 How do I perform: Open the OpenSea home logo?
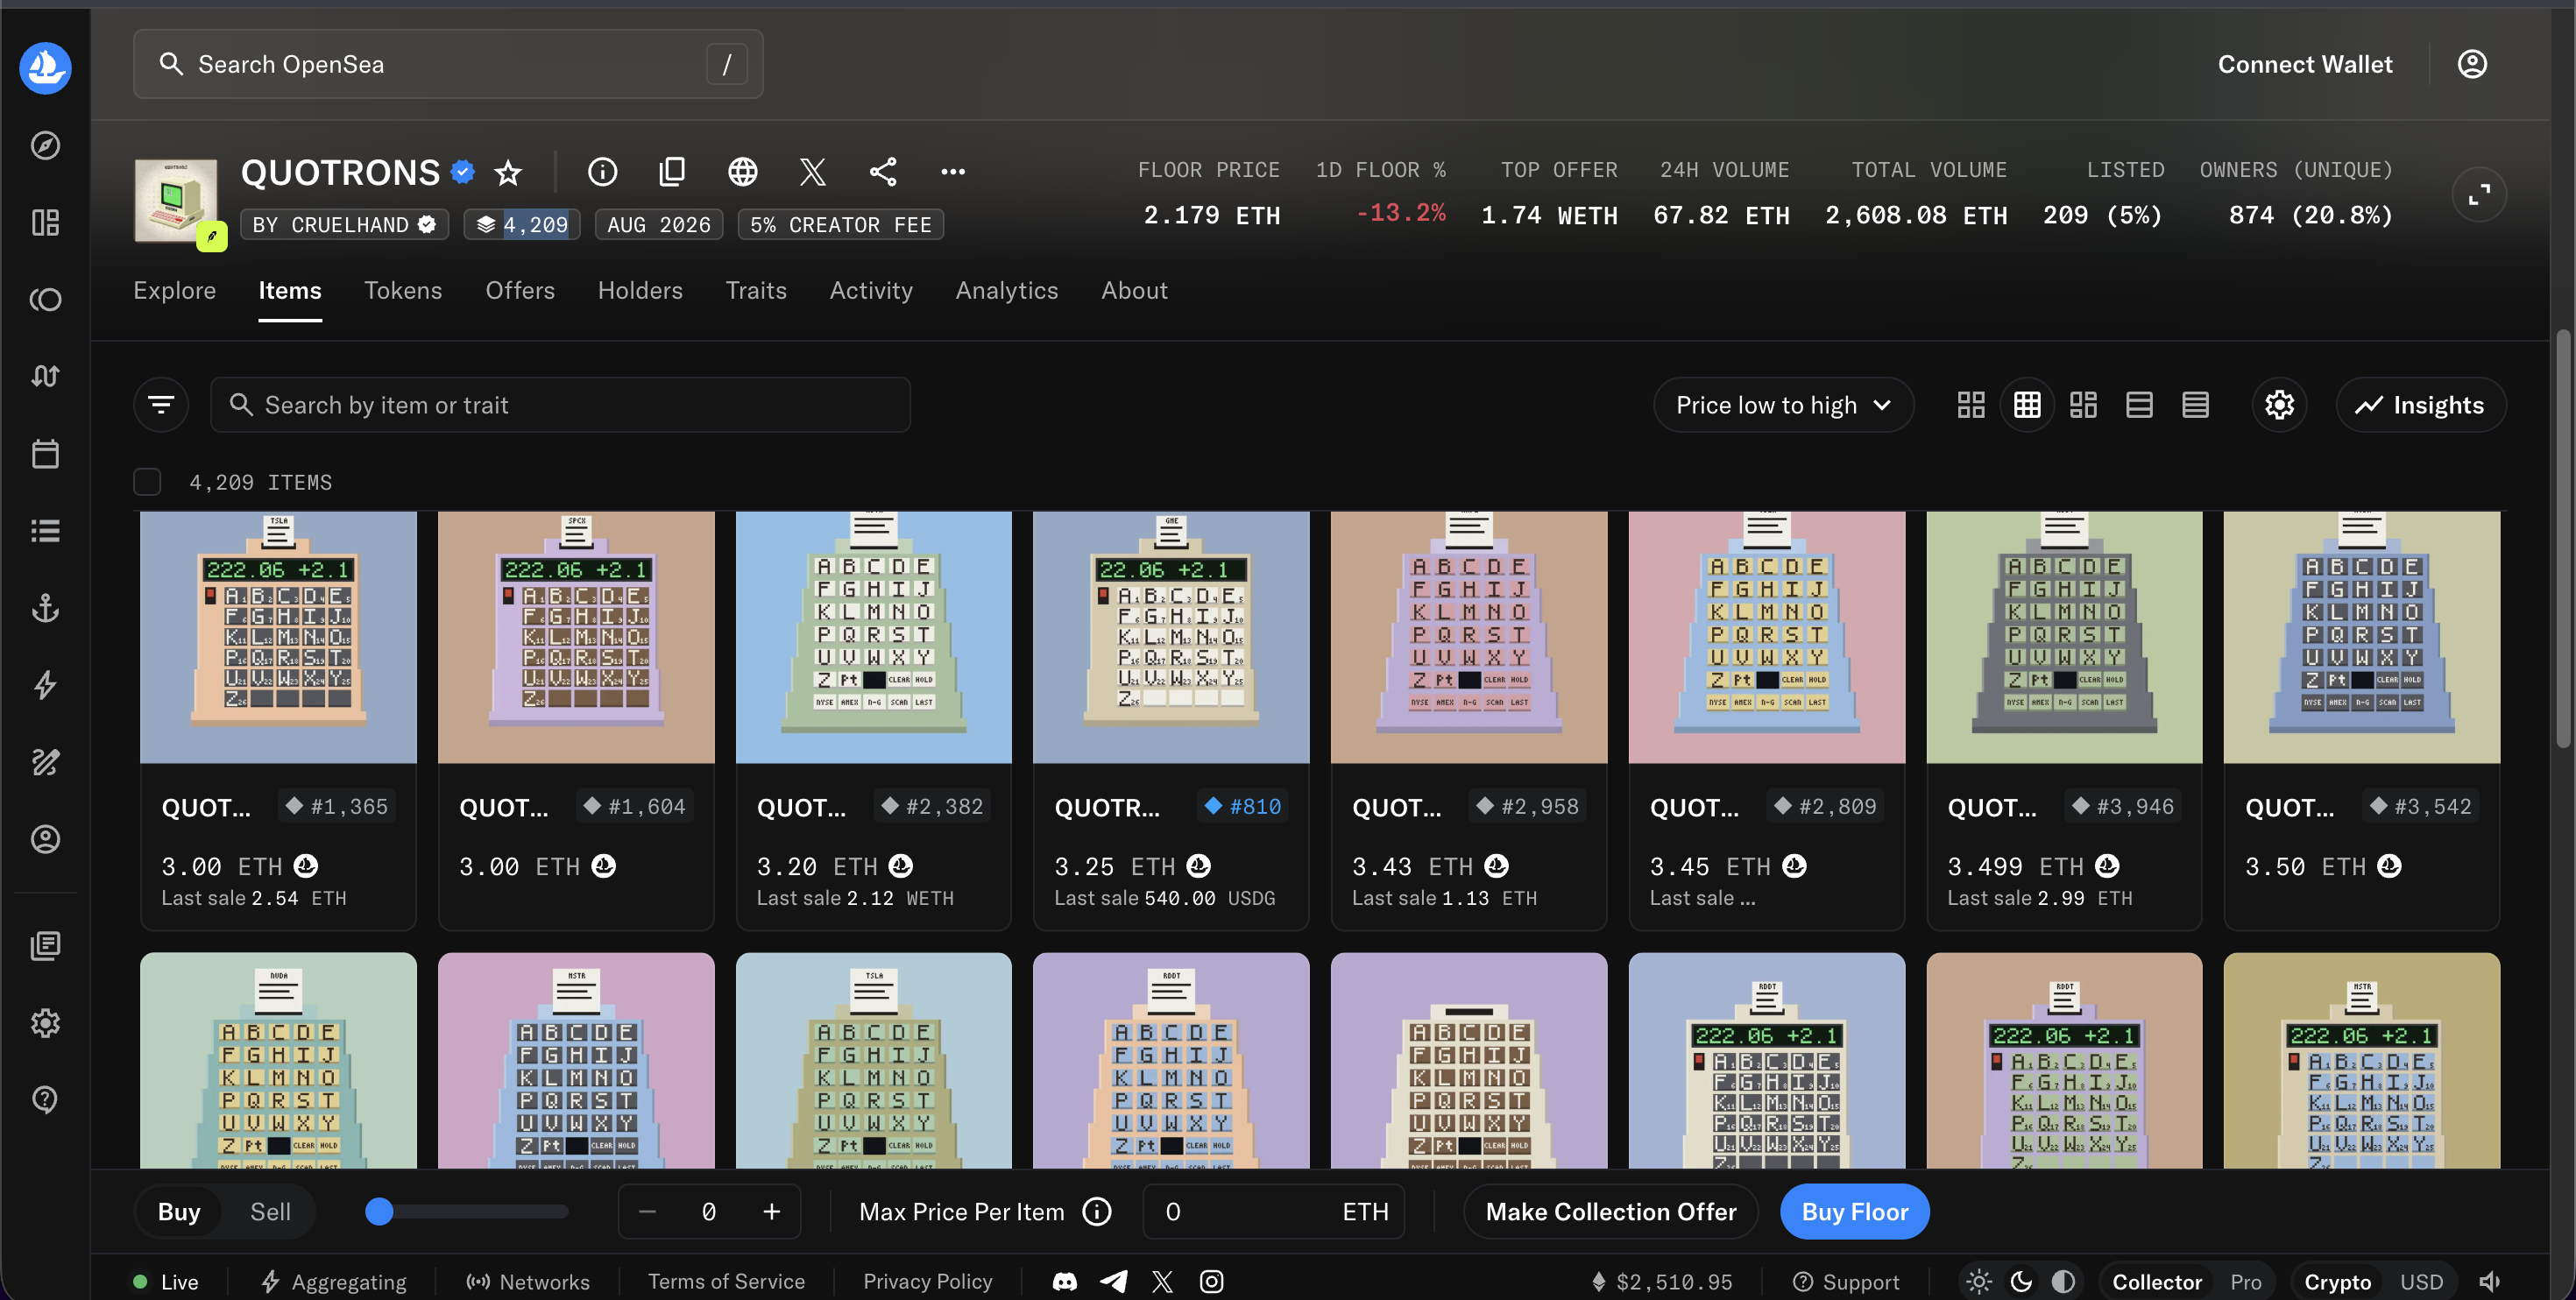(45, 68)
